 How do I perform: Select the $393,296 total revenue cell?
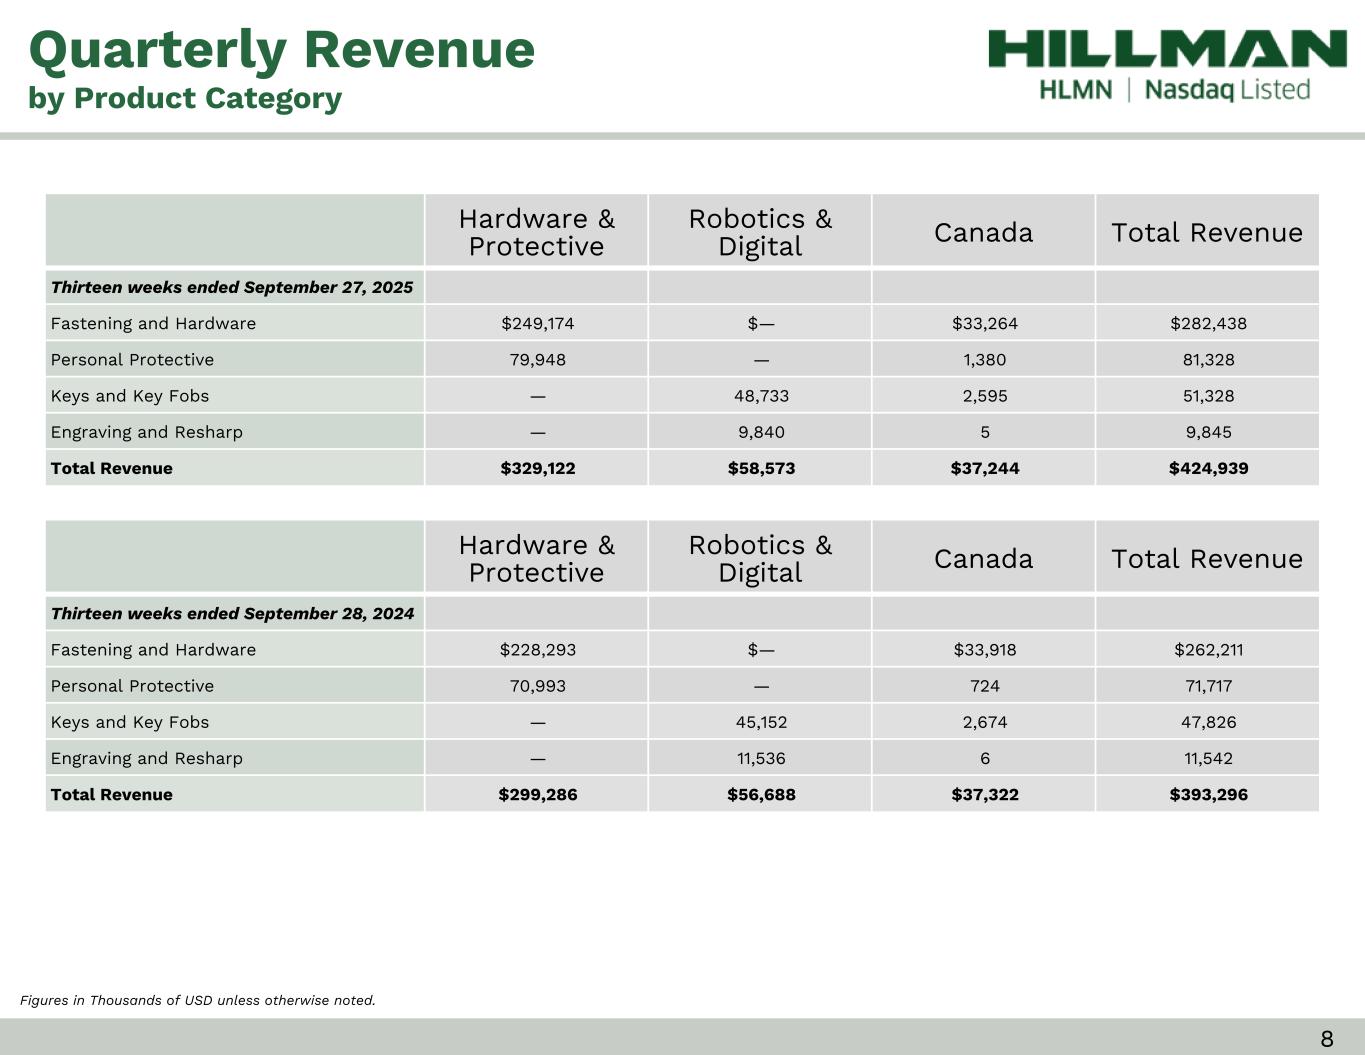(x=1208, y=794)
